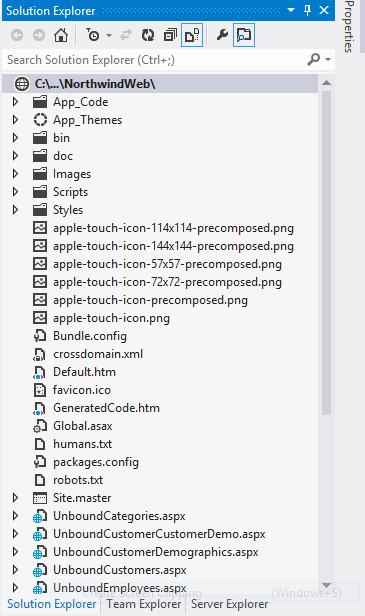Screen dimensions: 365x616
Task: Open search options dropdown arrow
Action: coord(328,60)
